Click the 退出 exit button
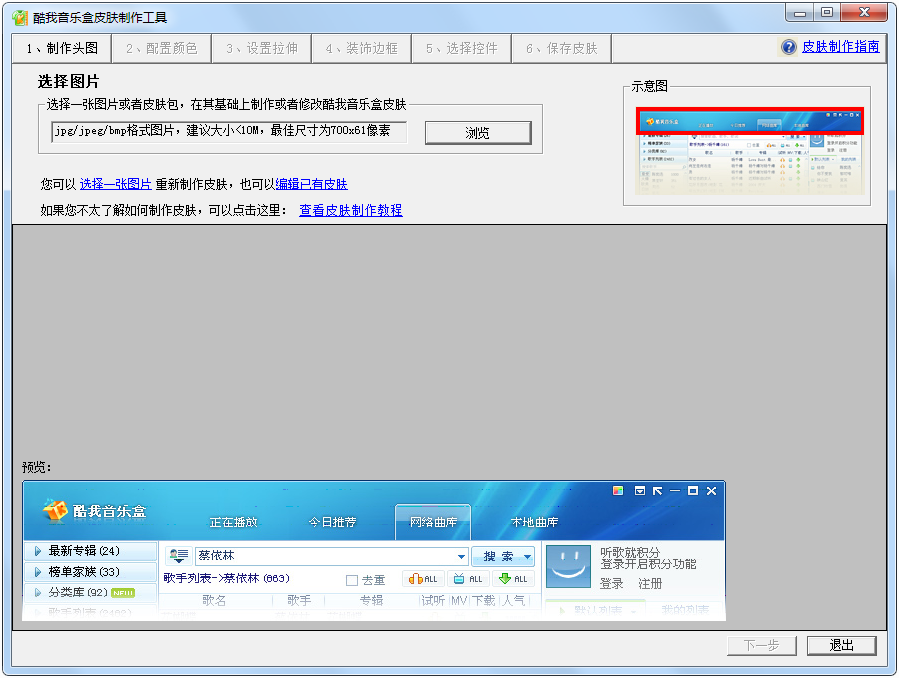The width and height of the screenshot is (899, 678). pyautogui.click(x=841, y=645)
